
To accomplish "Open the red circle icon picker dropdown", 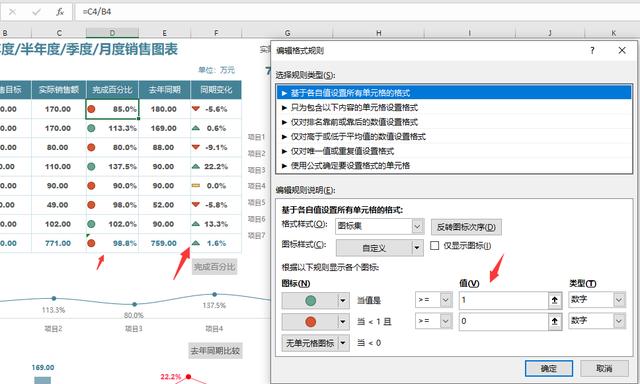I will tap(343, 322).
